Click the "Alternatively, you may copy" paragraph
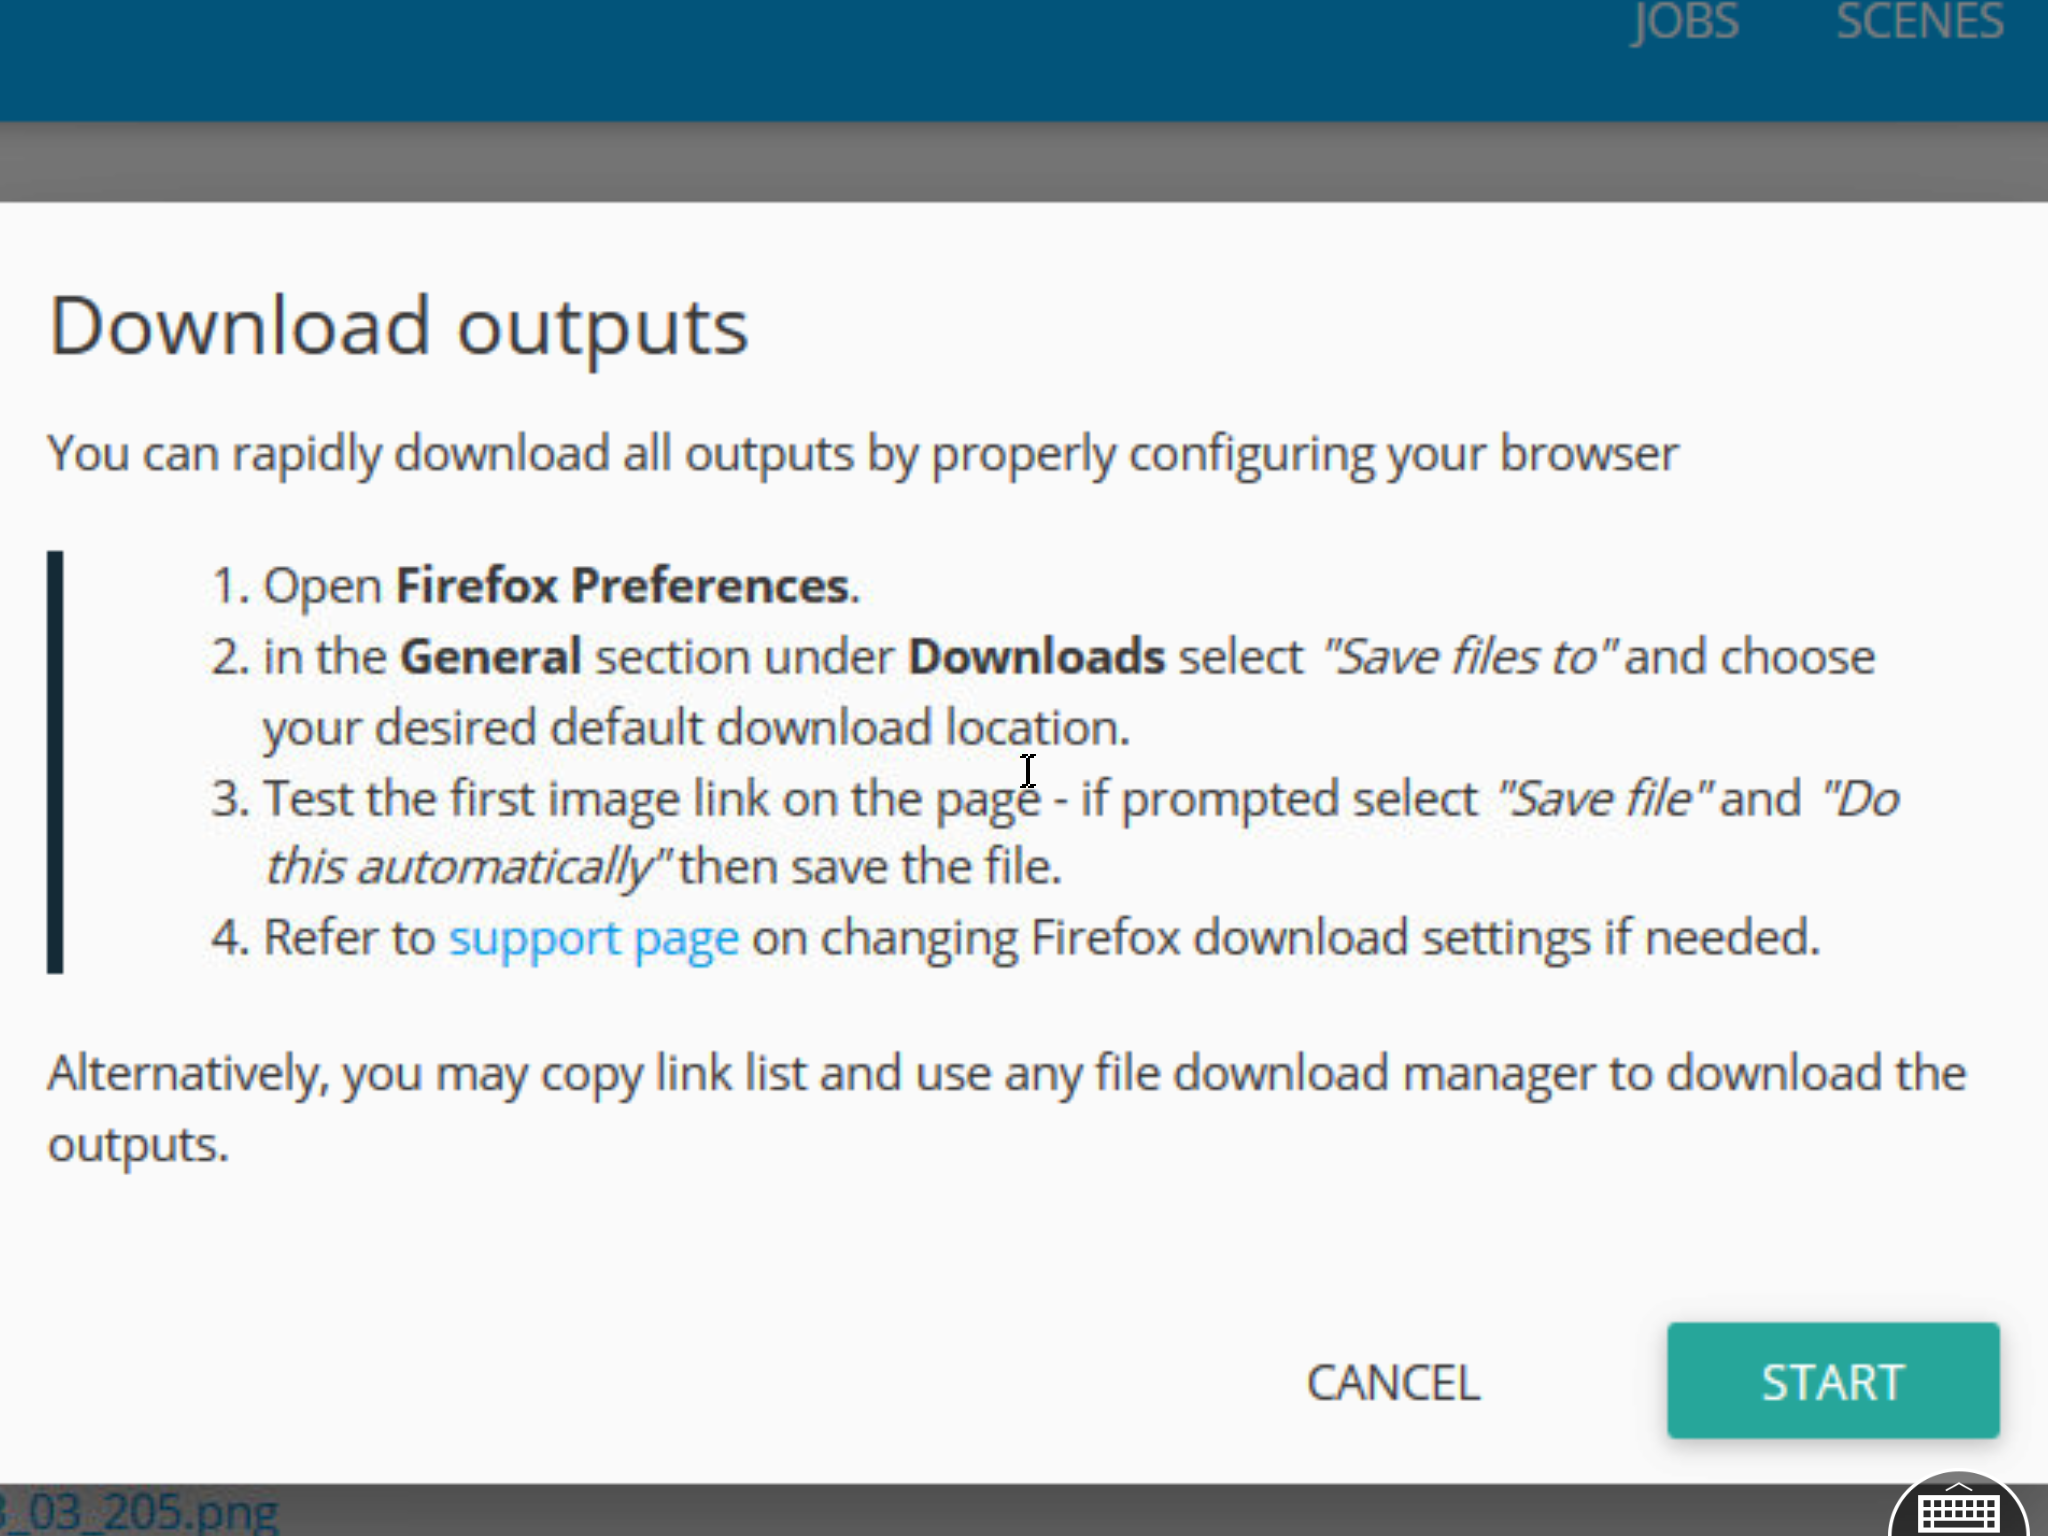 1006,1074
